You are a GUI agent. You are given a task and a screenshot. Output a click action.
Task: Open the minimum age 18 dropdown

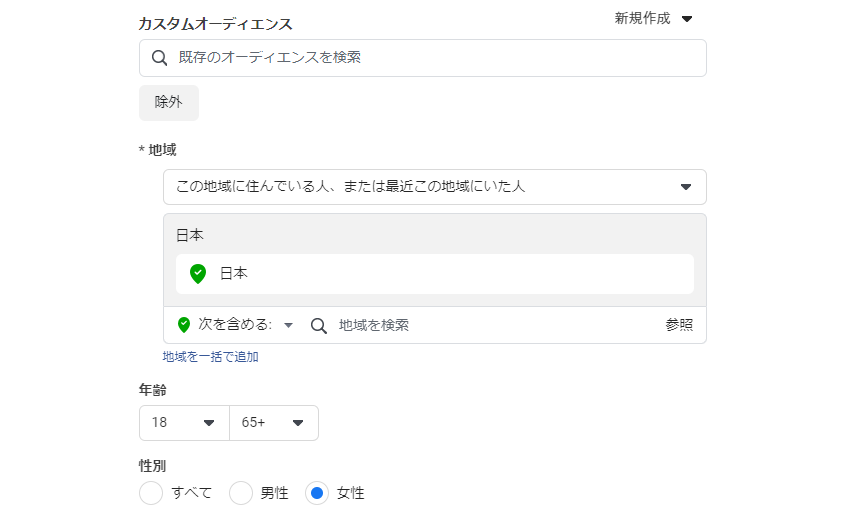(x=184, y=423)
